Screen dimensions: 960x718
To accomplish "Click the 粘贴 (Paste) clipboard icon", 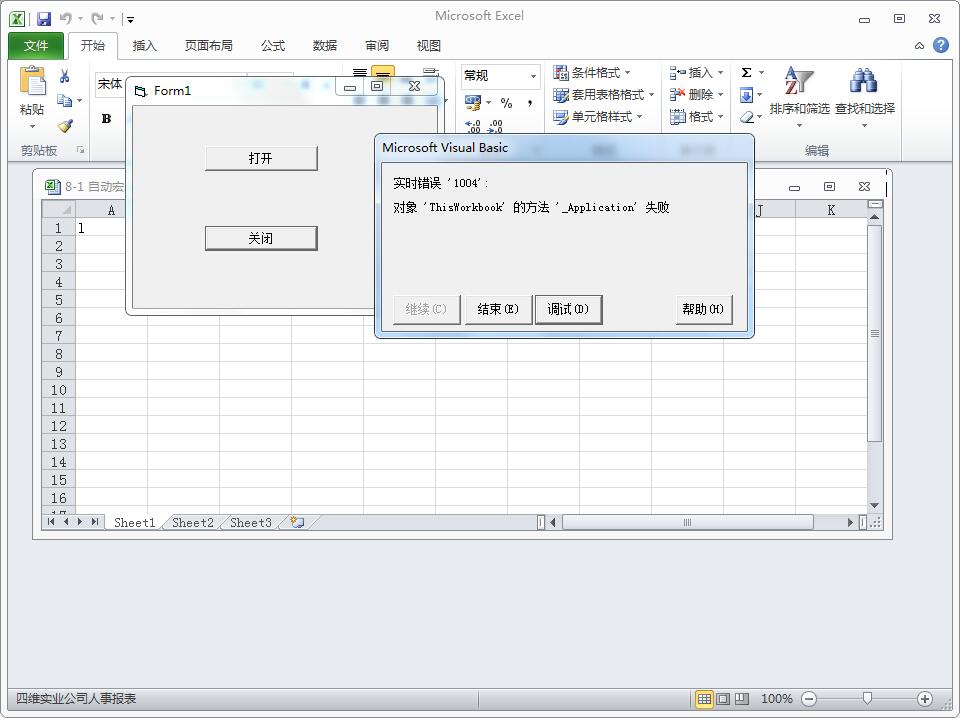I will 32,81.
